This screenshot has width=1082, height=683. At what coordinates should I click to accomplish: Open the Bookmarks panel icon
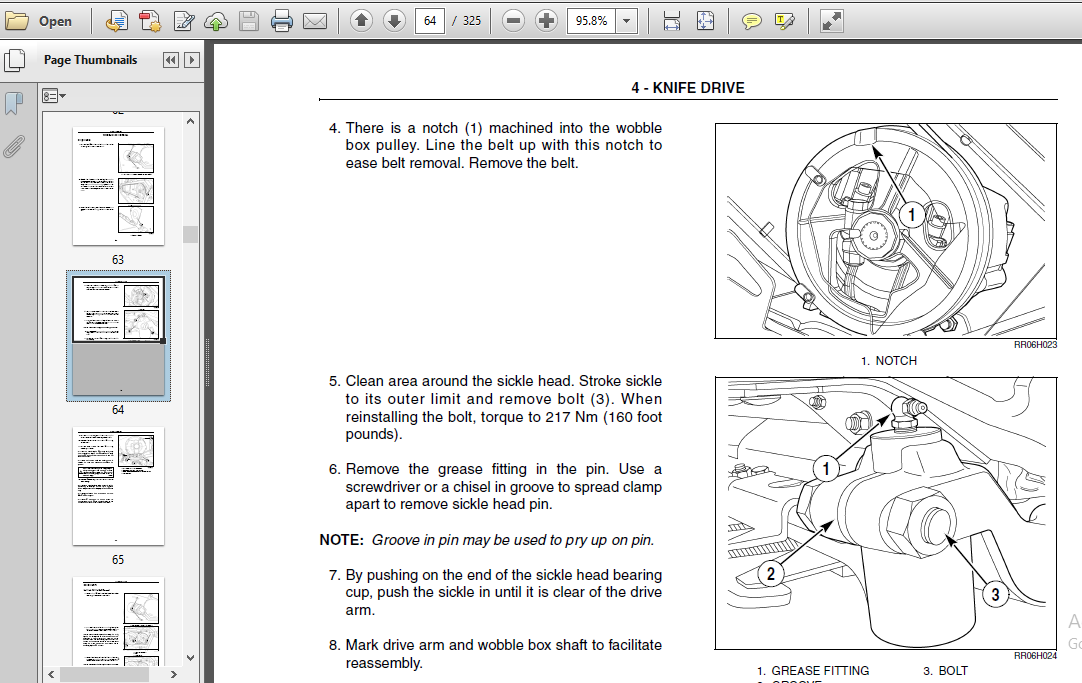tap(14, 103)
